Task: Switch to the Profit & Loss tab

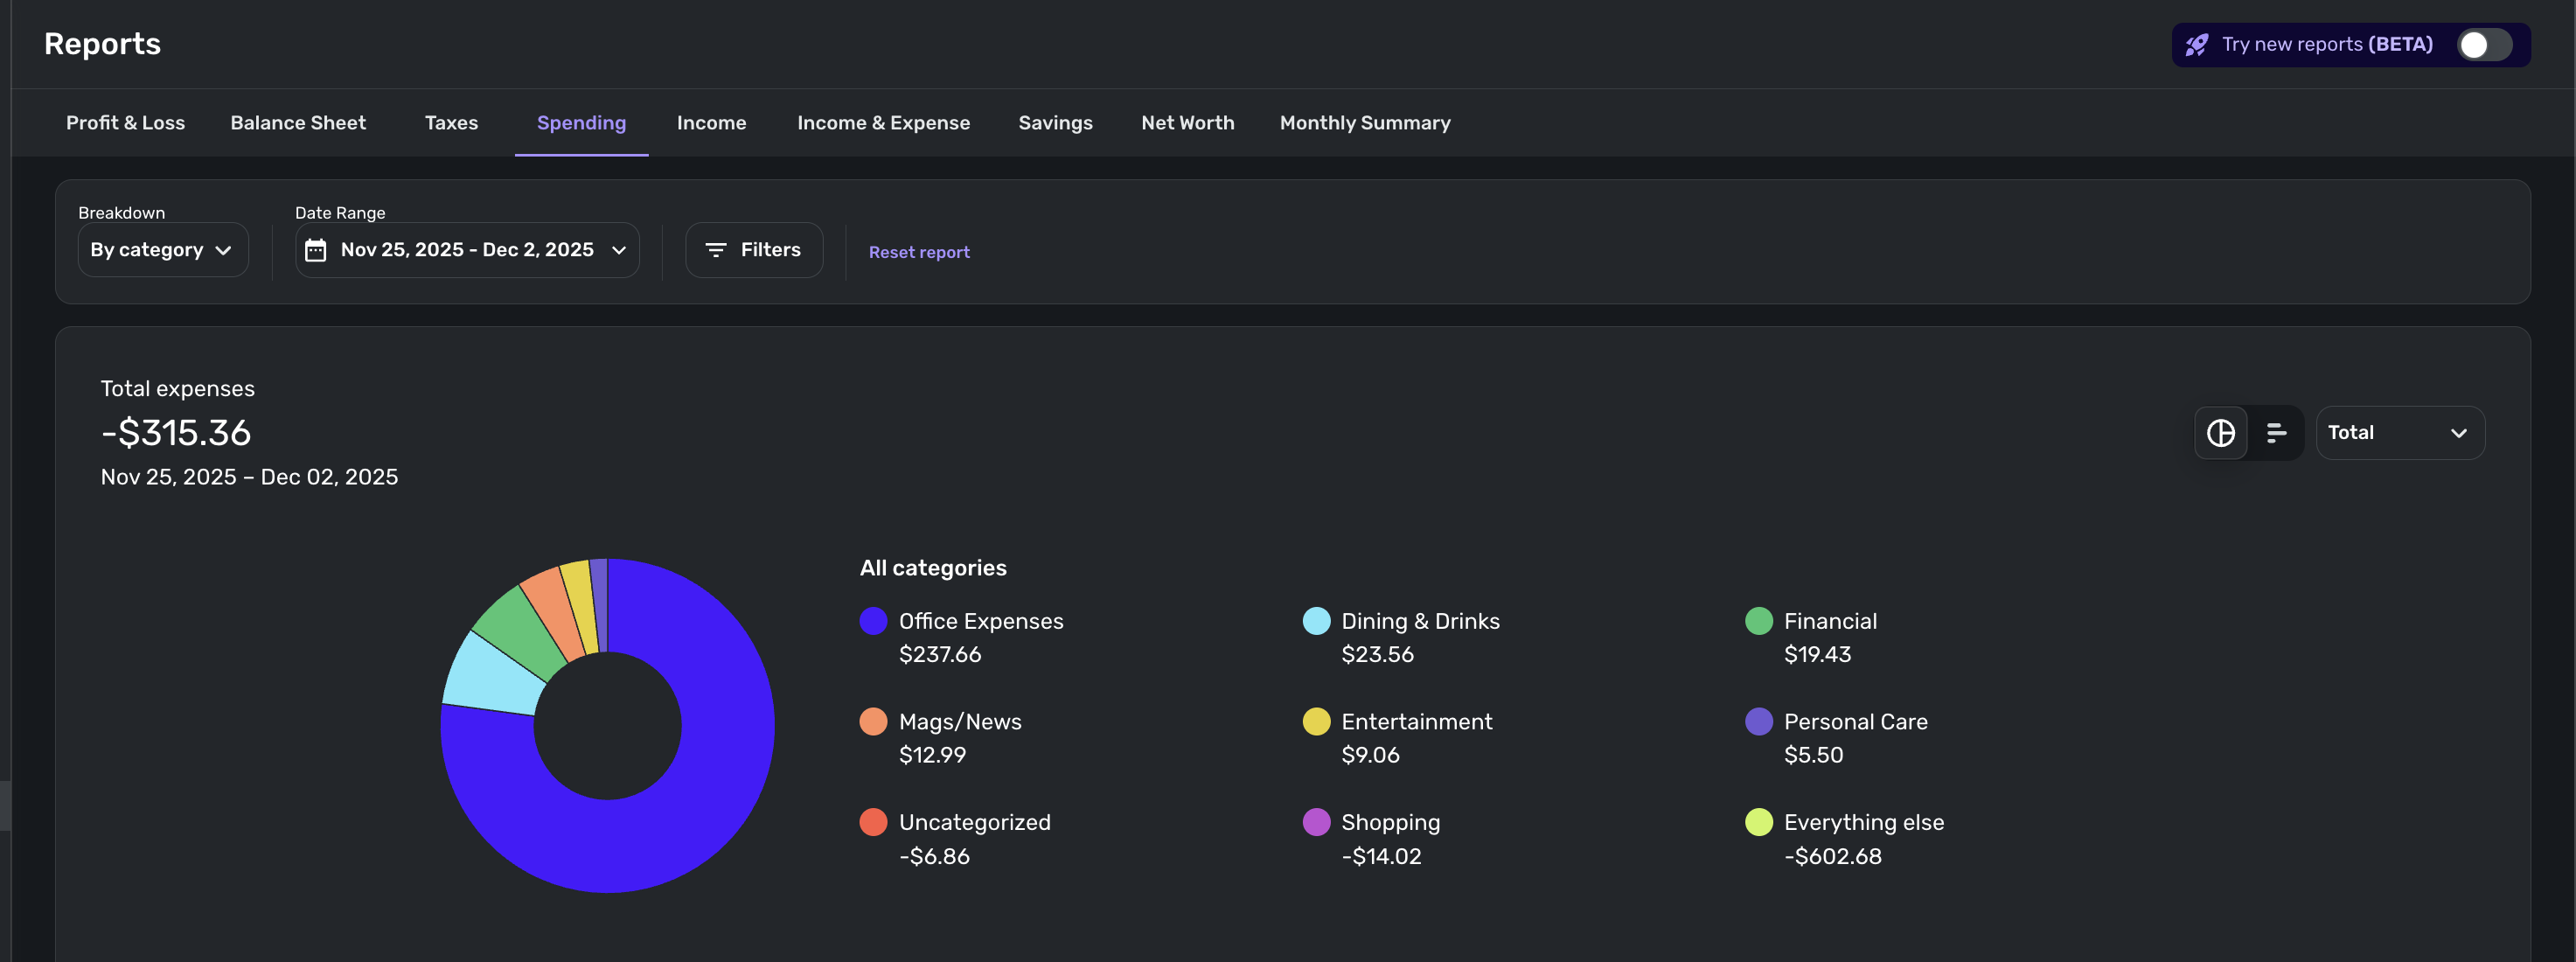Action: point(125,123)
